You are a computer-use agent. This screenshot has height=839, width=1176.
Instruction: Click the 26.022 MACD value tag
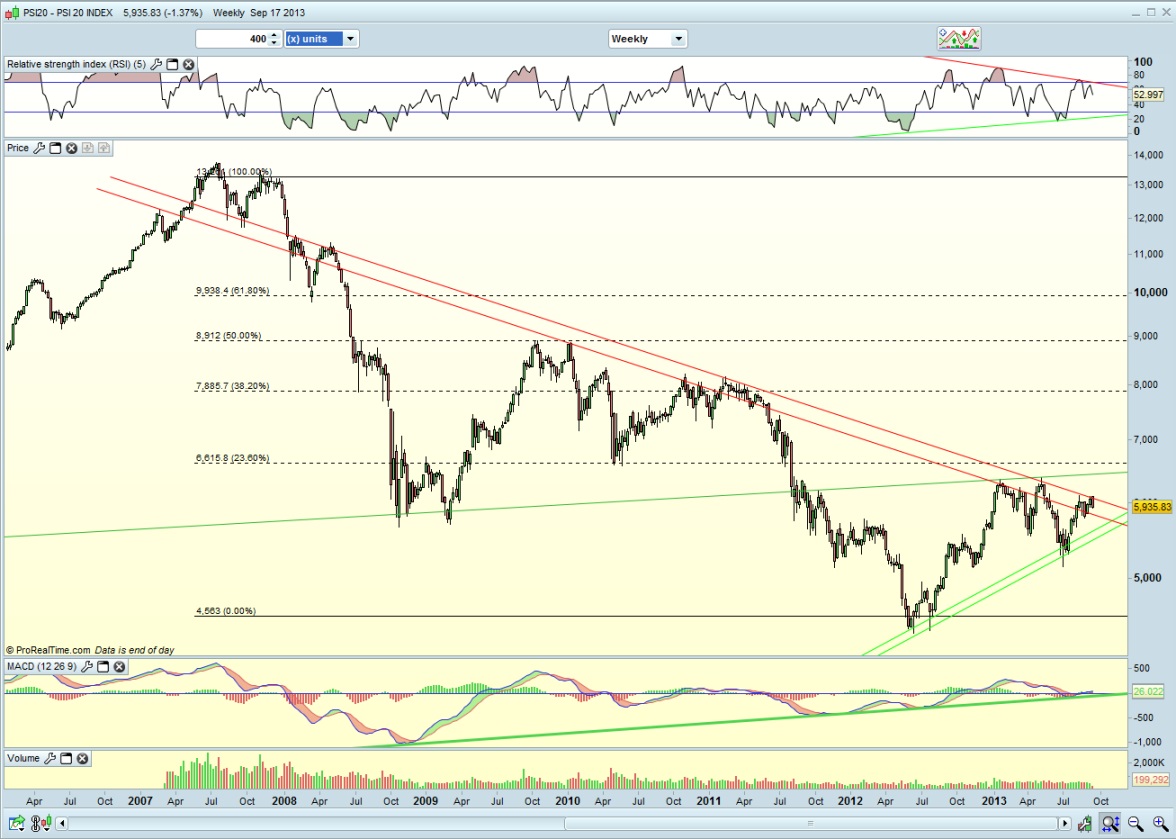tap(1148, 691)
